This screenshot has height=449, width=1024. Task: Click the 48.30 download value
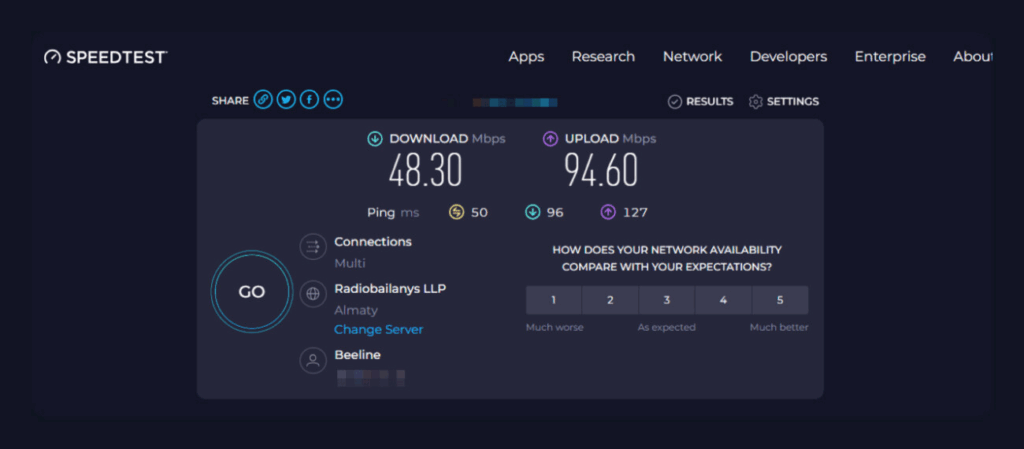point(425,171)
